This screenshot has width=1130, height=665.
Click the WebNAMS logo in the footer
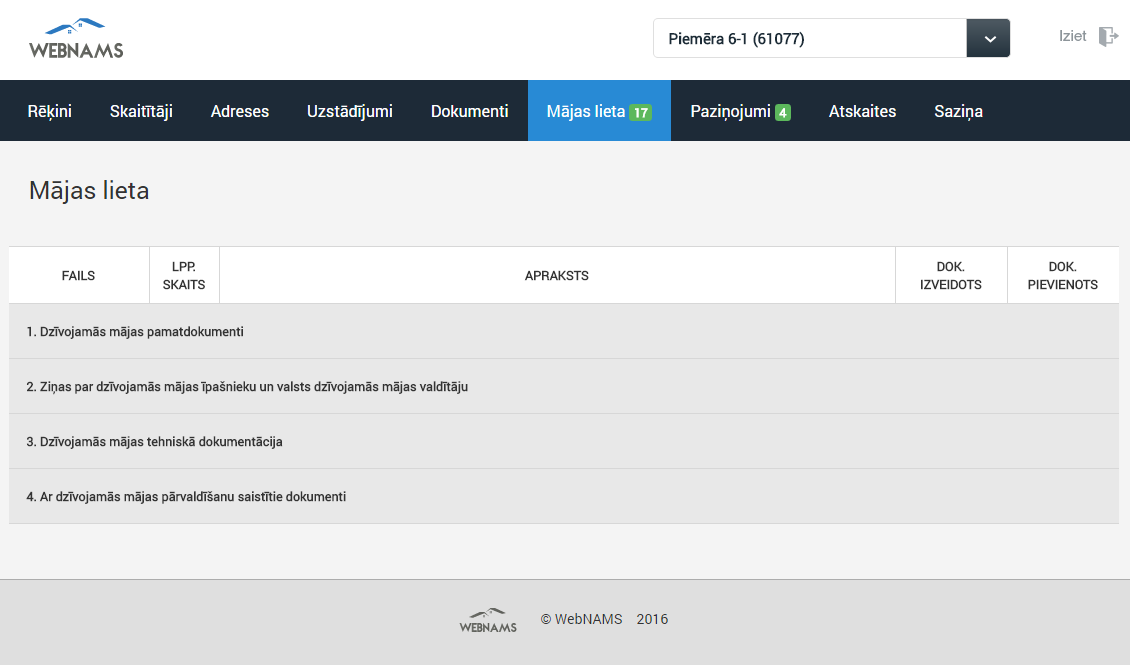pos(488,620)
